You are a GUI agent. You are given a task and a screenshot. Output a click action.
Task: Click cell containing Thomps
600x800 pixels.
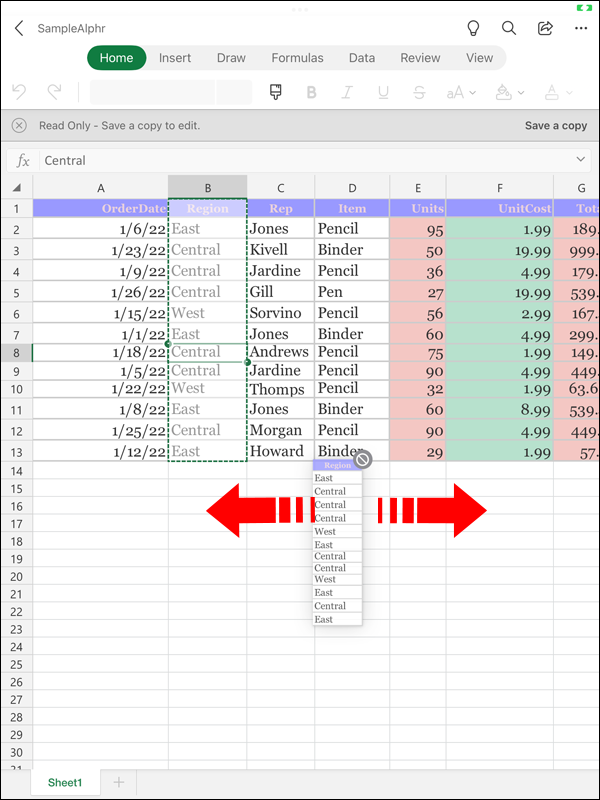281,389
